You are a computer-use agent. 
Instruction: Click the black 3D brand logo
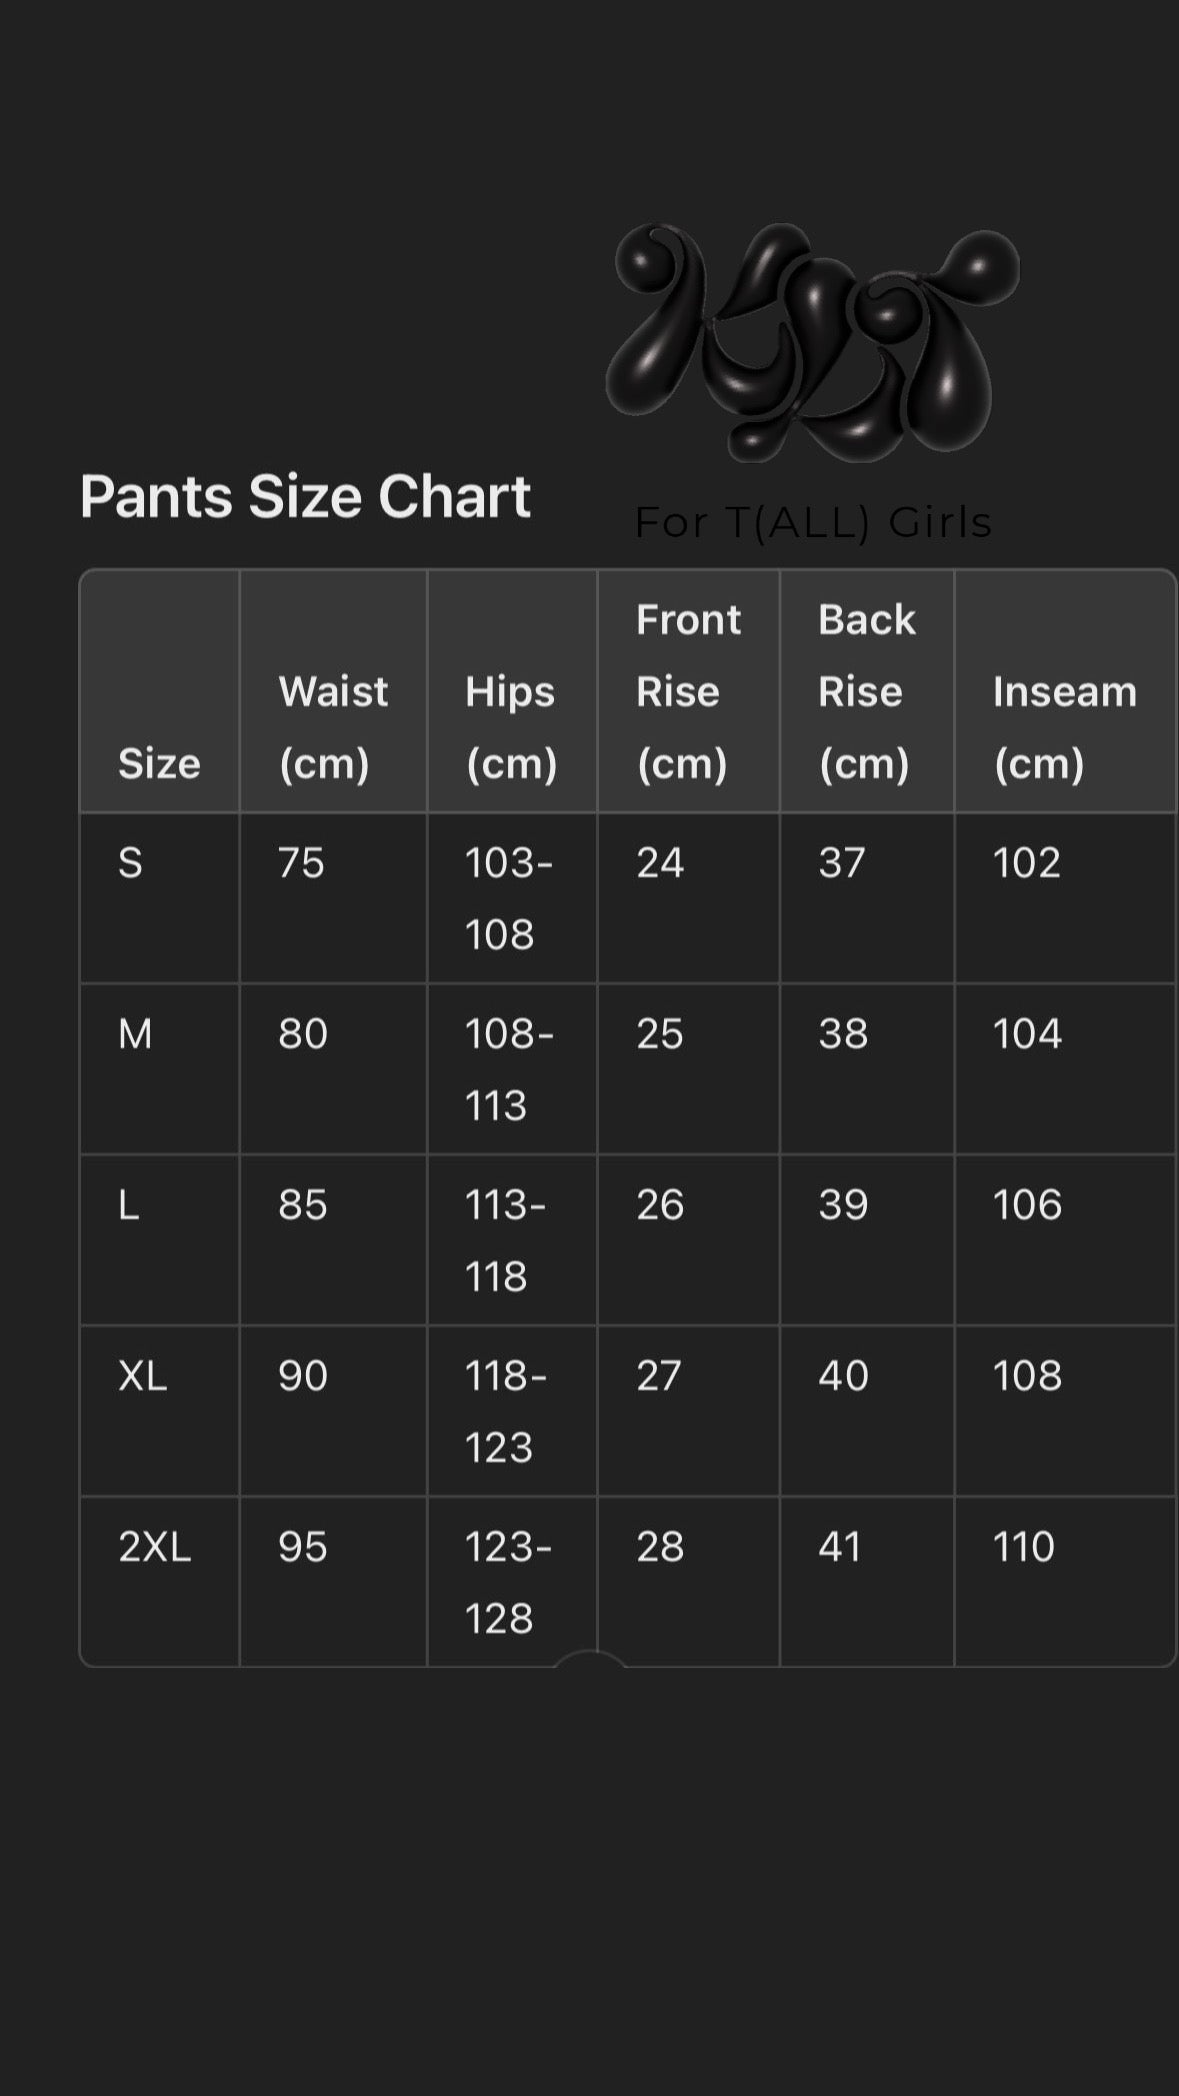pos(812,340)
